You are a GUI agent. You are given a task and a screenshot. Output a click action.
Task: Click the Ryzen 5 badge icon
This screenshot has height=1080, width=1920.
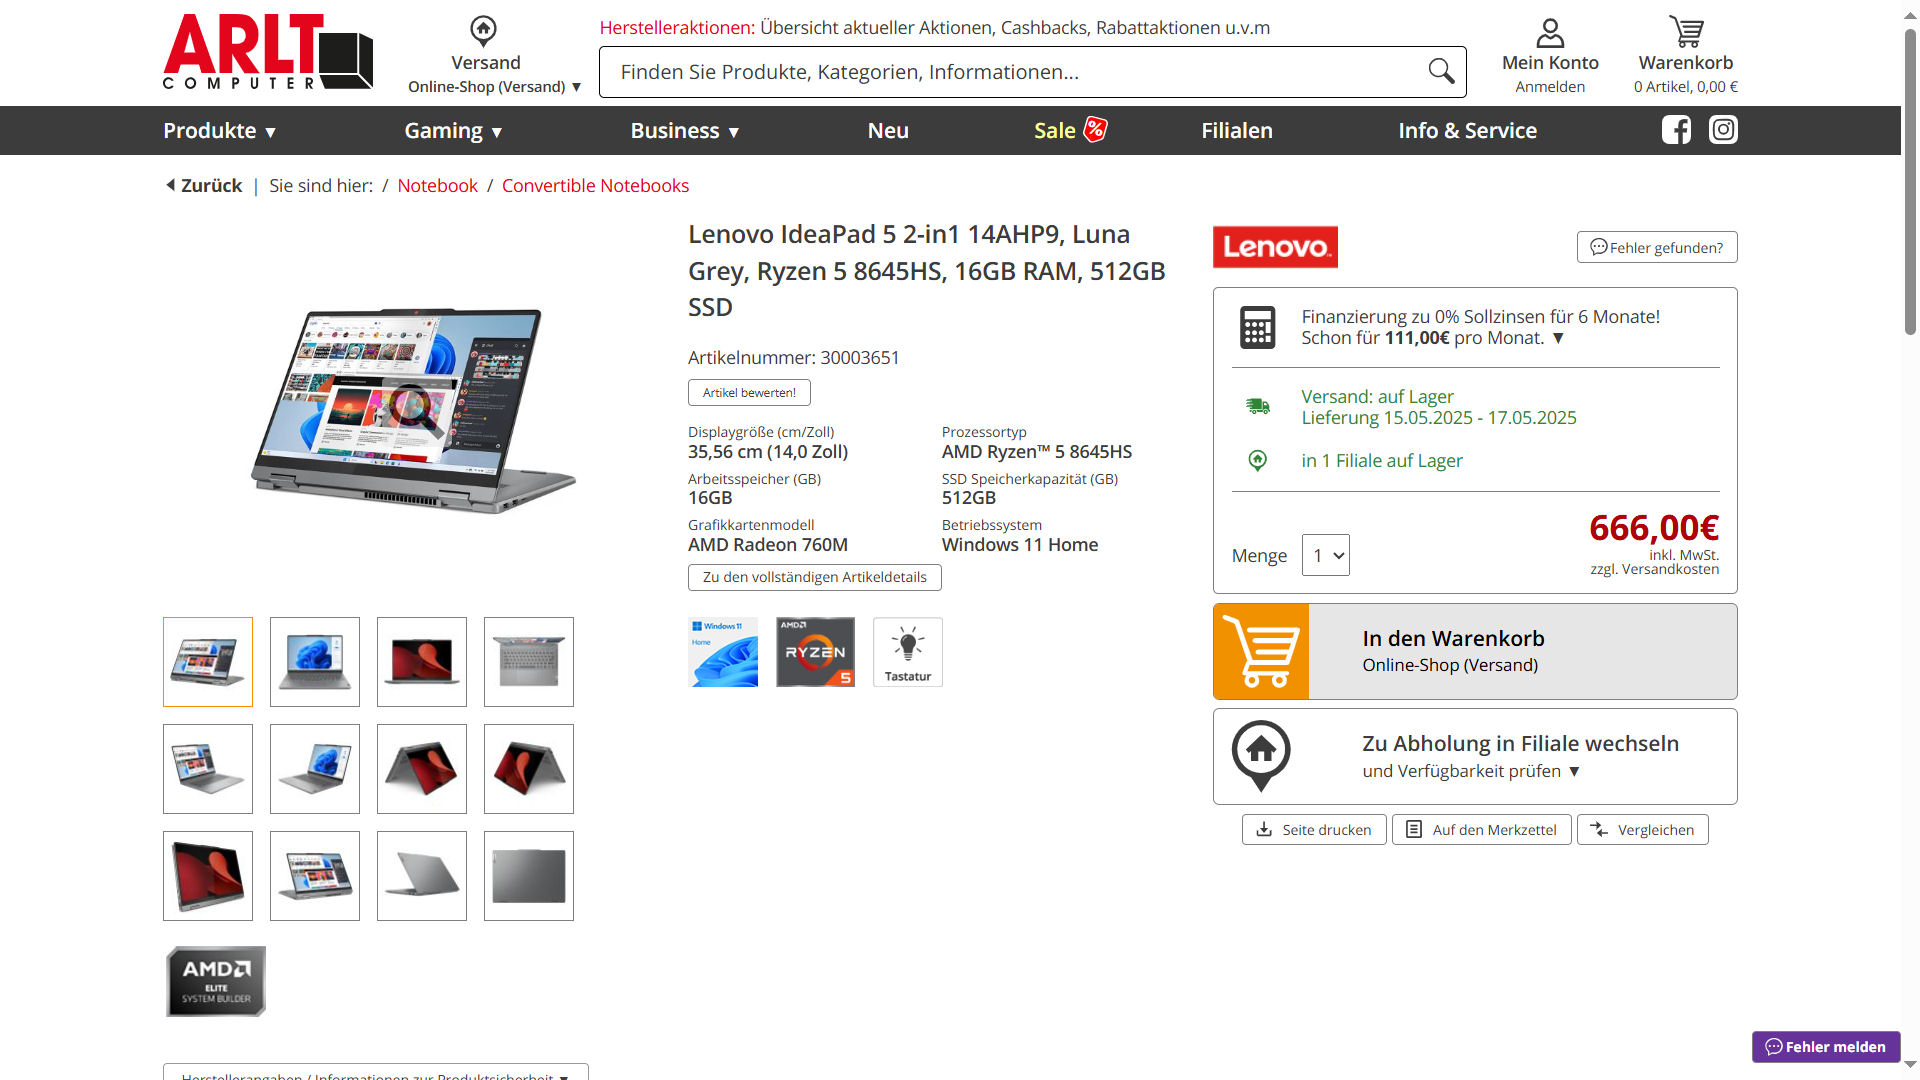815,652
